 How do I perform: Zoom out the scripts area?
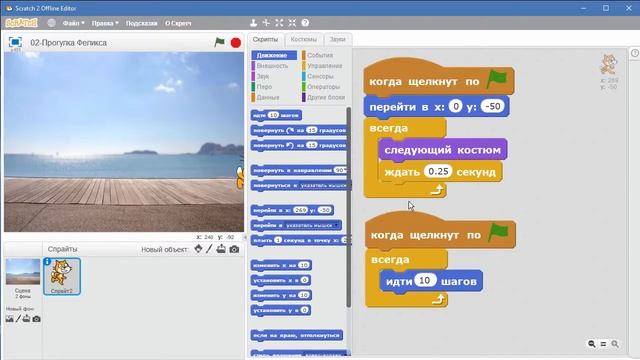pyautogui.click(x=591, y=344)
